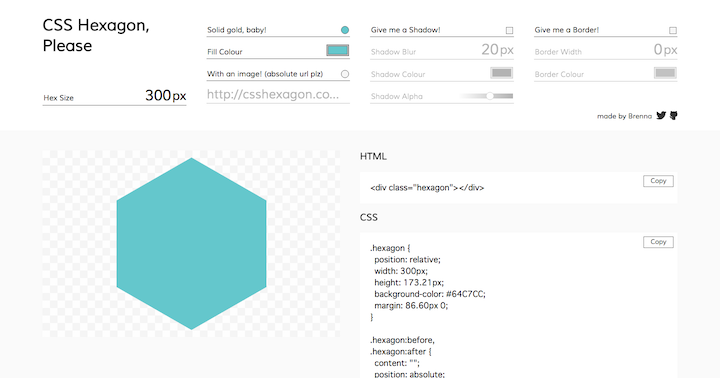Copy the CSS code snippet

(658, 242)
